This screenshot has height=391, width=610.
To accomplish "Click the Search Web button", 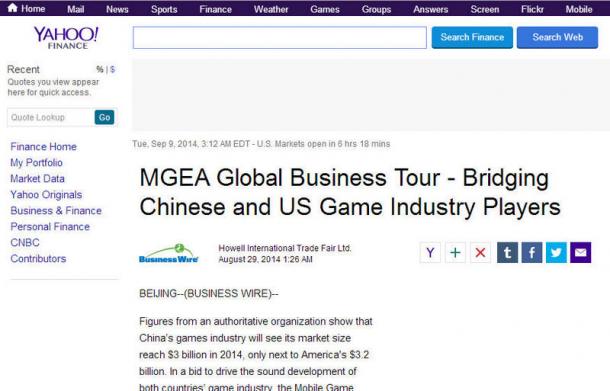I will pos(557,37).
